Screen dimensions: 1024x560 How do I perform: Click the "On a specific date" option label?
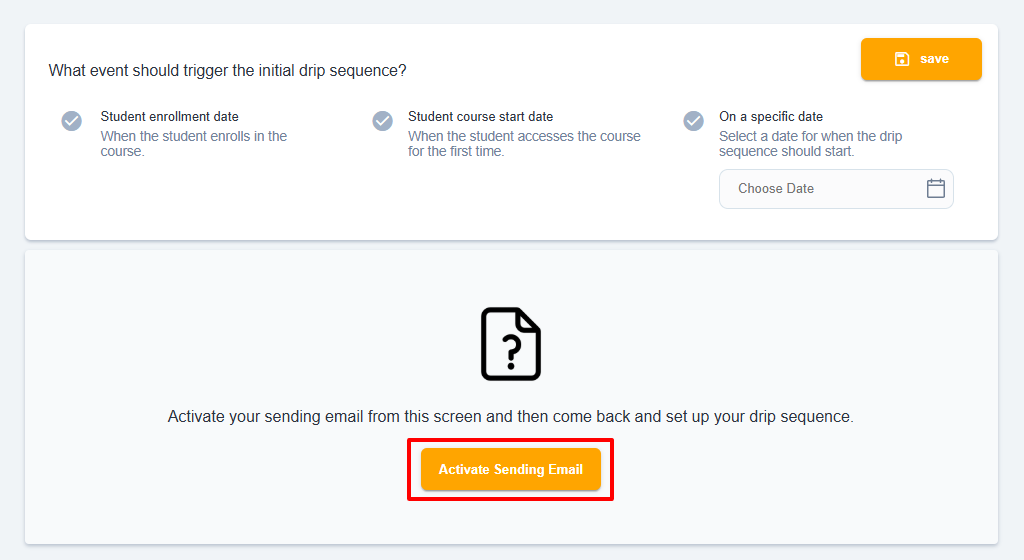tap(771, 116)
